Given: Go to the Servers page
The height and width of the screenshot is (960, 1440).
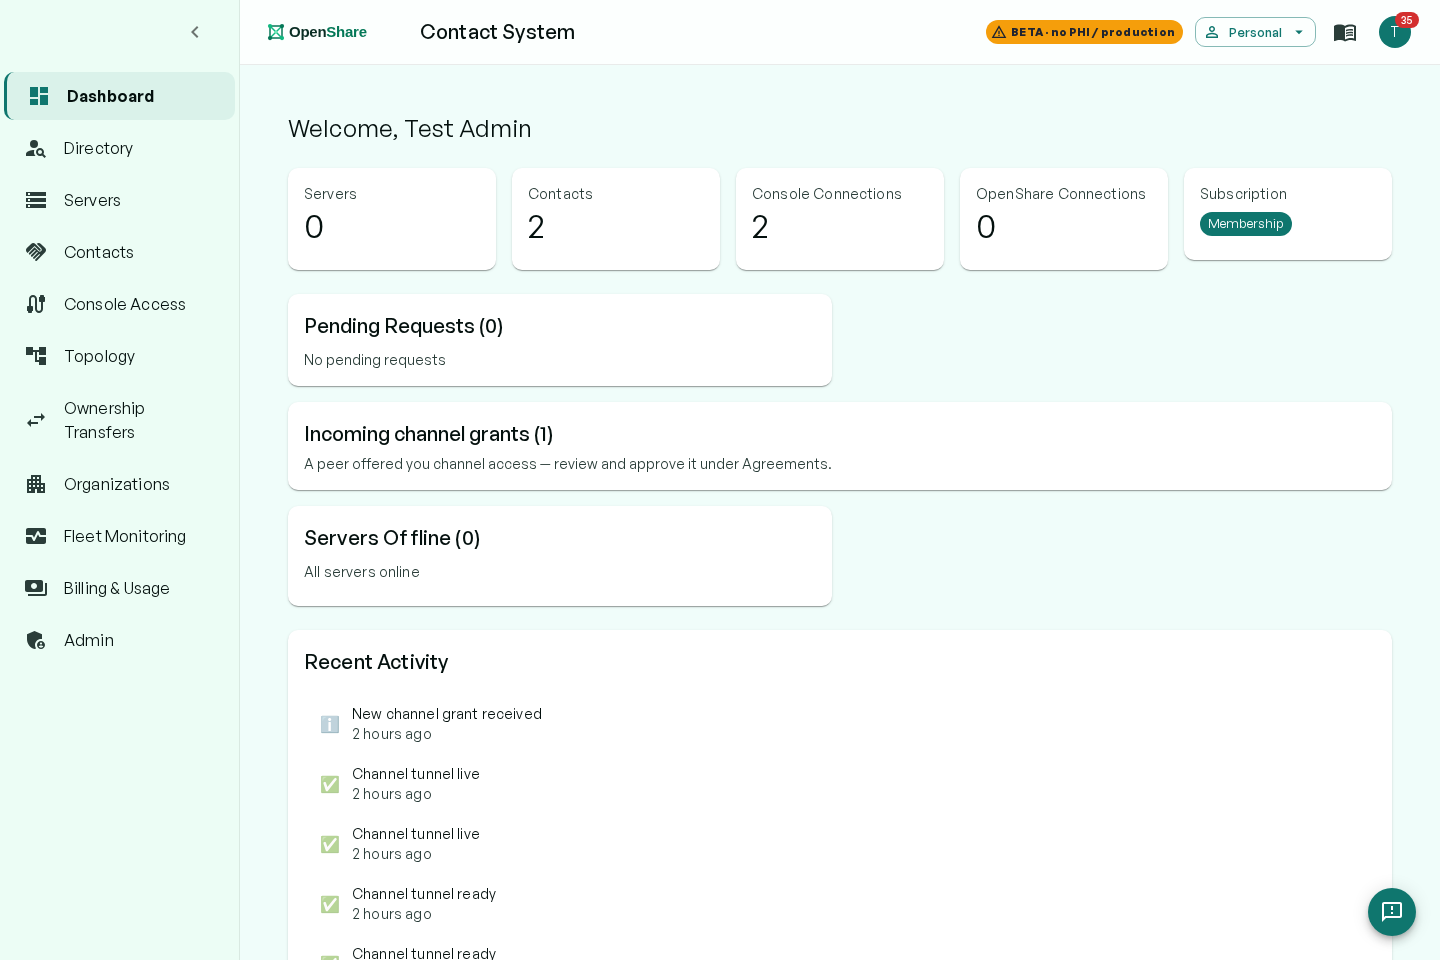Looking at the screenshot, I should click(x=120, y=200).
